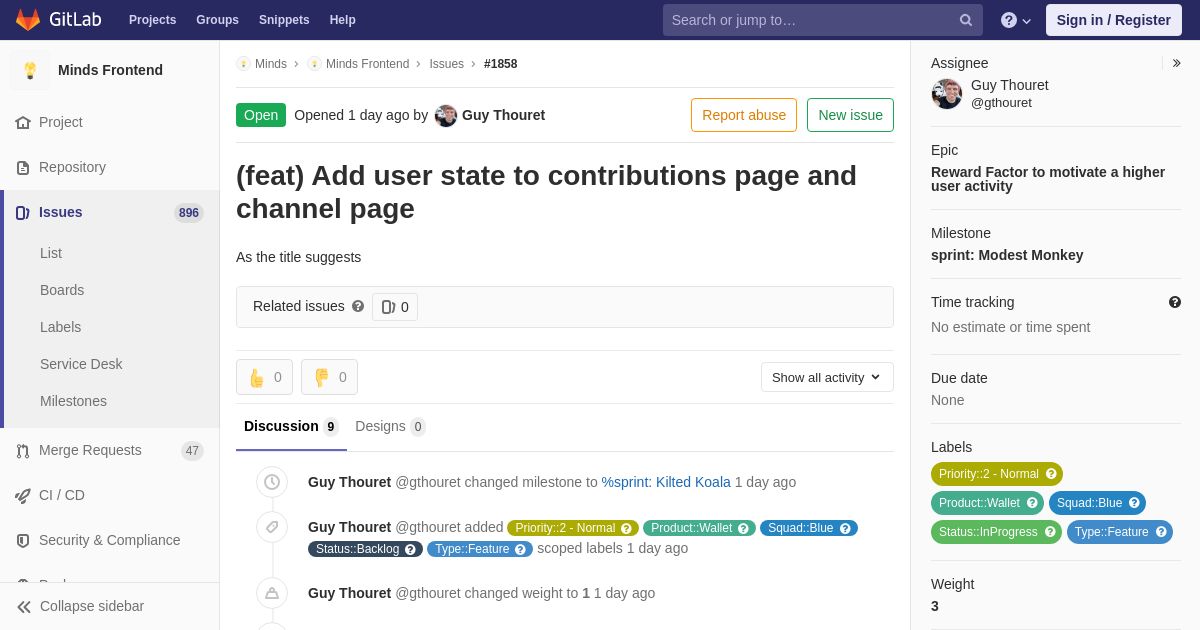This screenshot has height=630, width=1200.
Task: Open Merge Requests via its icon
Action: pos(23,451)
